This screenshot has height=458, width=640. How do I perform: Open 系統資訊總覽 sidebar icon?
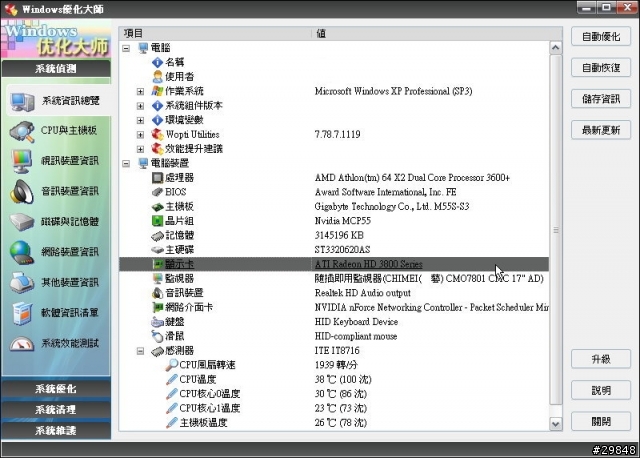click(22, 102)
